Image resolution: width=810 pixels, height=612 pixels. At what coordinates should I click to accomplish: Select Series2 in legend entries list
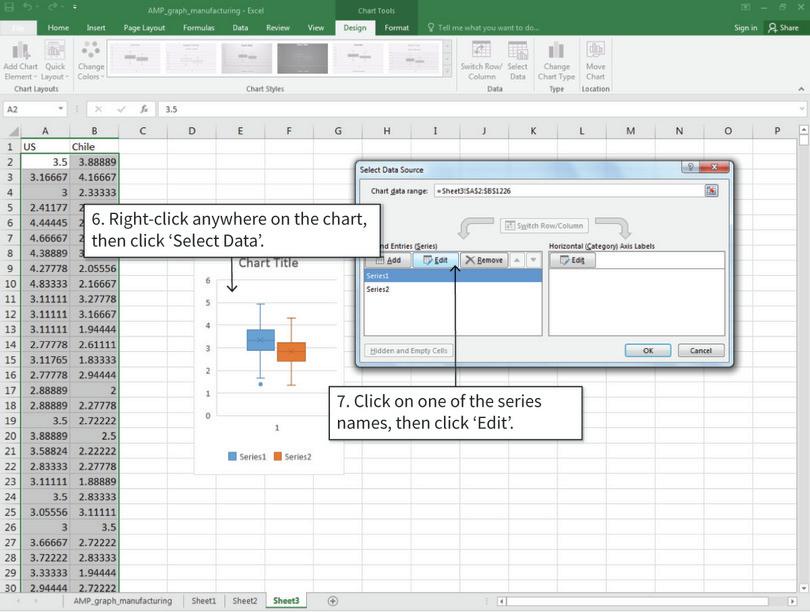pos(453,289)
